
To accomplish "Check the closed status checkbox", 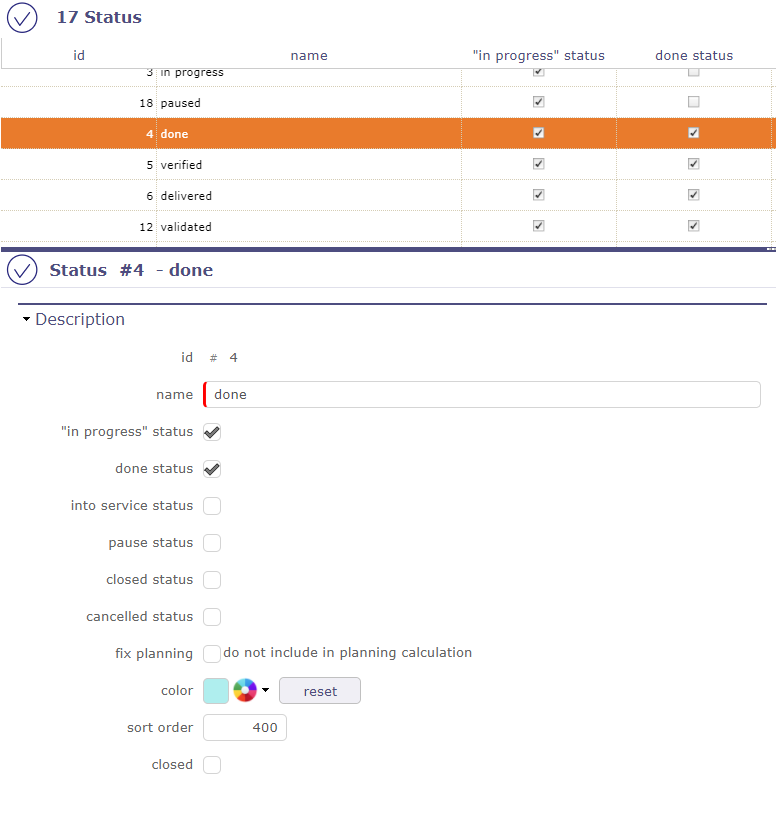I will click(212, 580).
